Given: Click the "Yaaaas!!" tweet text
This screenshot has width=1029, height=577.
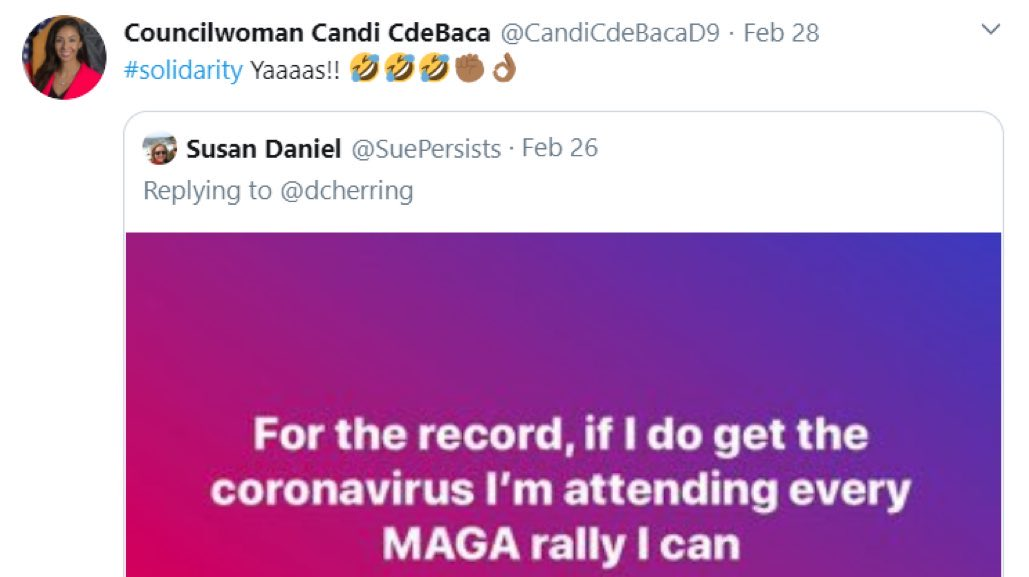Looking at the screenshot, I should [x=295, y=70].
